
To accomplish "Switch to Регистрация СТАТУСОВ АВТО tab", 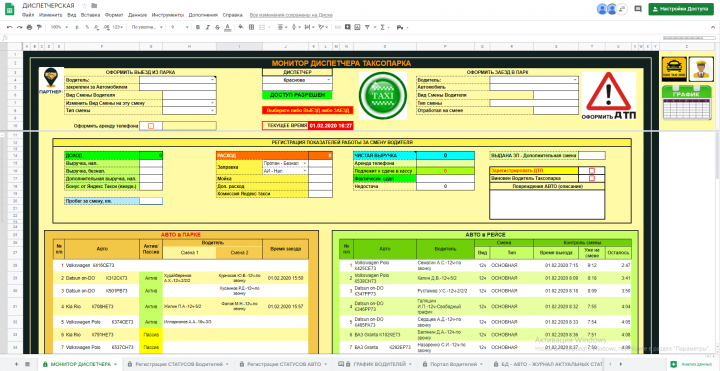I will (284, 364).
